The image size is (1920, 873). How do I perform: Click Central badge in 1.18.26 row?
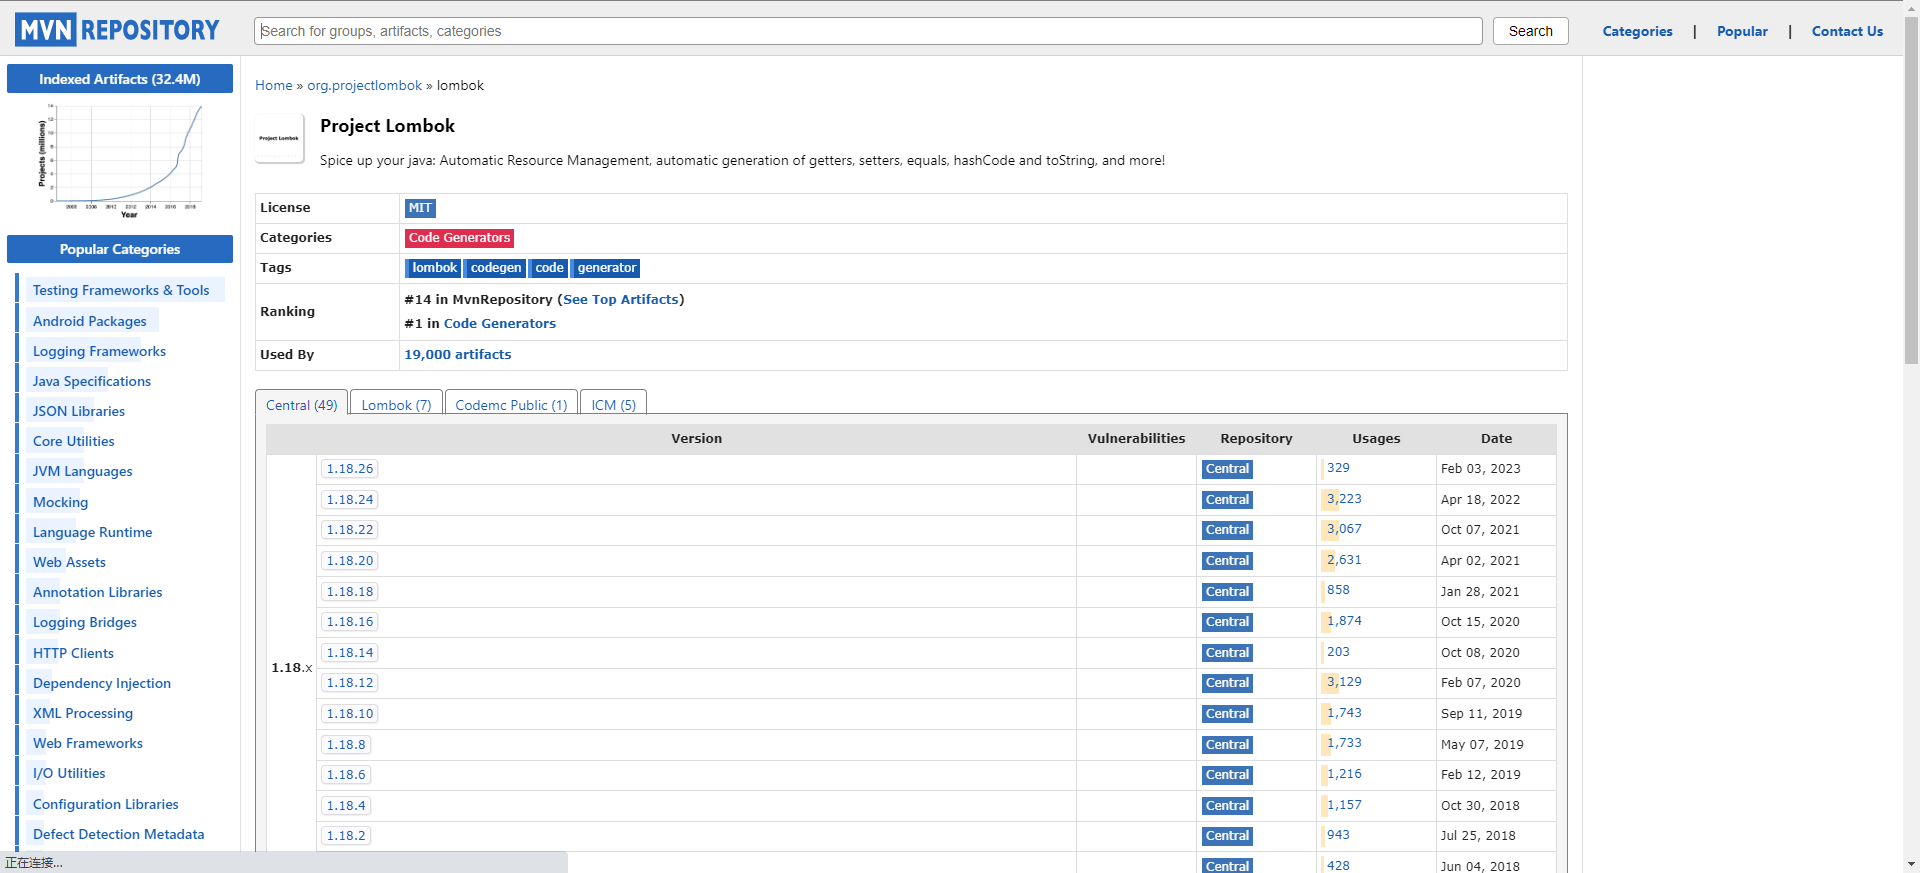point(1227,469)
